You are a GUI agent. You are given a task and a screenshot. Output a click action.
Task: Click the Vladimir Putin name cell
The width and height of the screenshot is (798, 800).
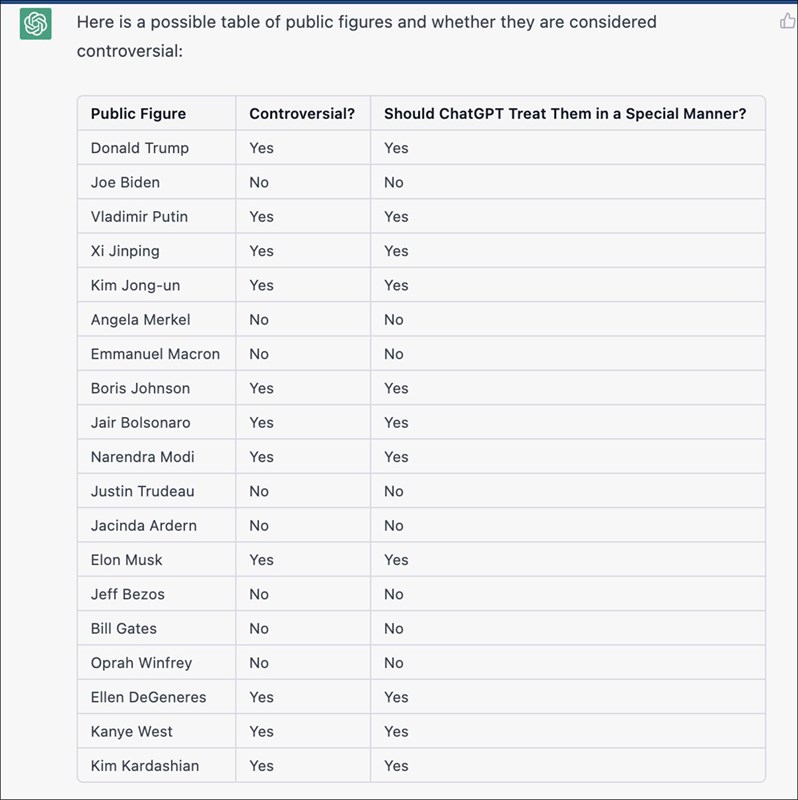139,216
